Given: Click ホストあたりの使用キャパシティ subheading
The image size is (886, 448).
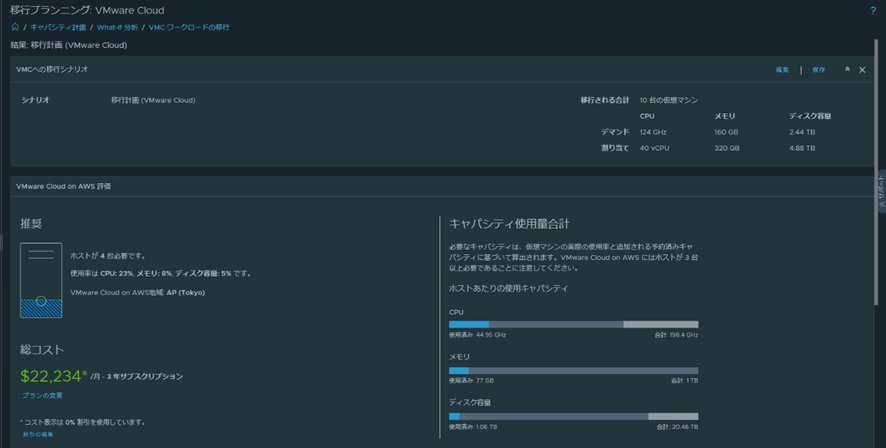Looking at the screenshot, I should coord(509,288).
